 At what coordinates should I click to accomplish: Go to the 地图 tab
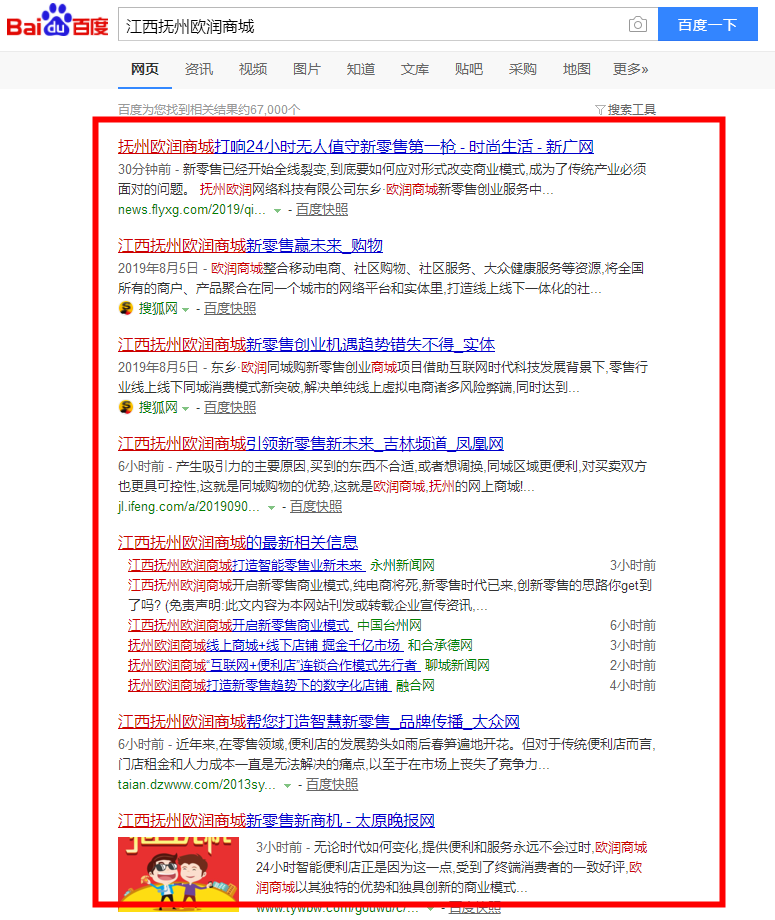click(x=576, y=69)
